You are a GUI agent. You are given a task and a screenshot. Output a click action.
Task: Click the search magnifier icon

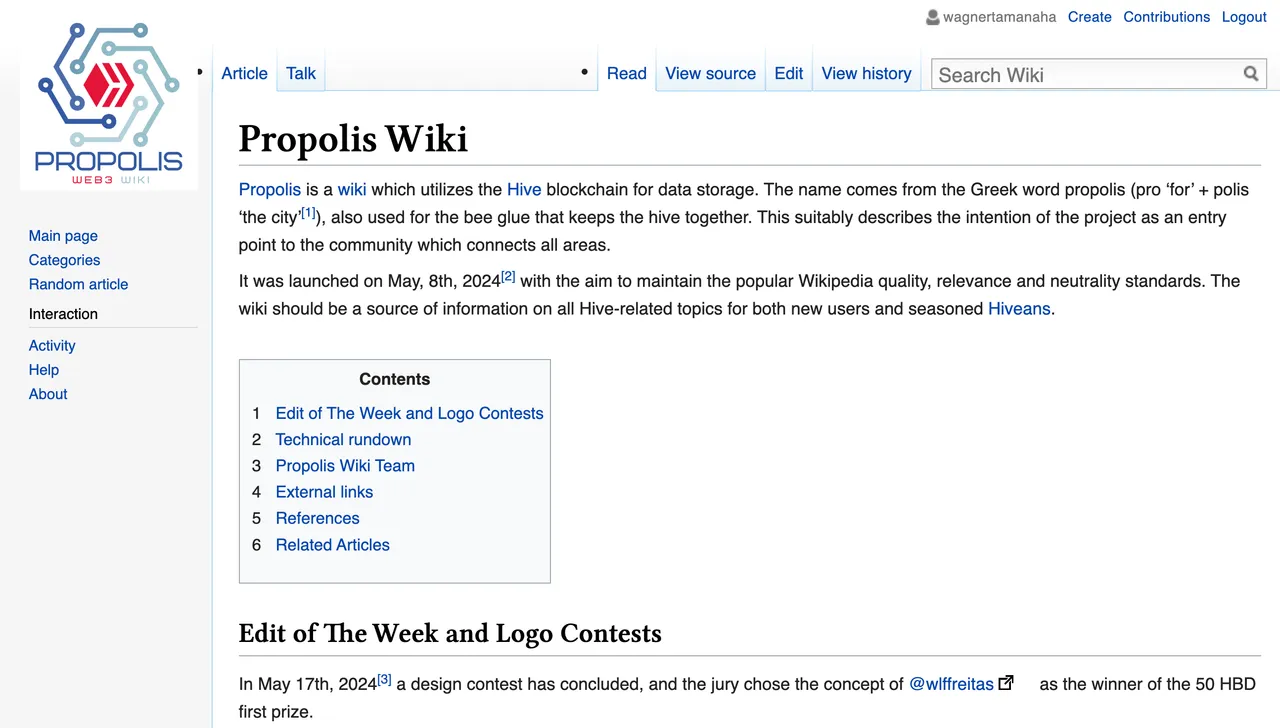[1251, 73]
